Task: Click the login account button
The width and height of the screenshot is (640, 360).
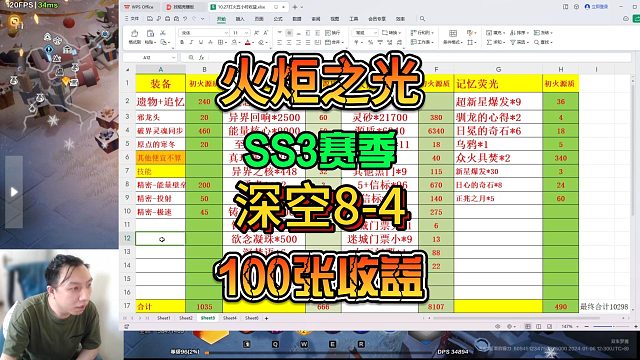Action: click(x=596, y=7)
